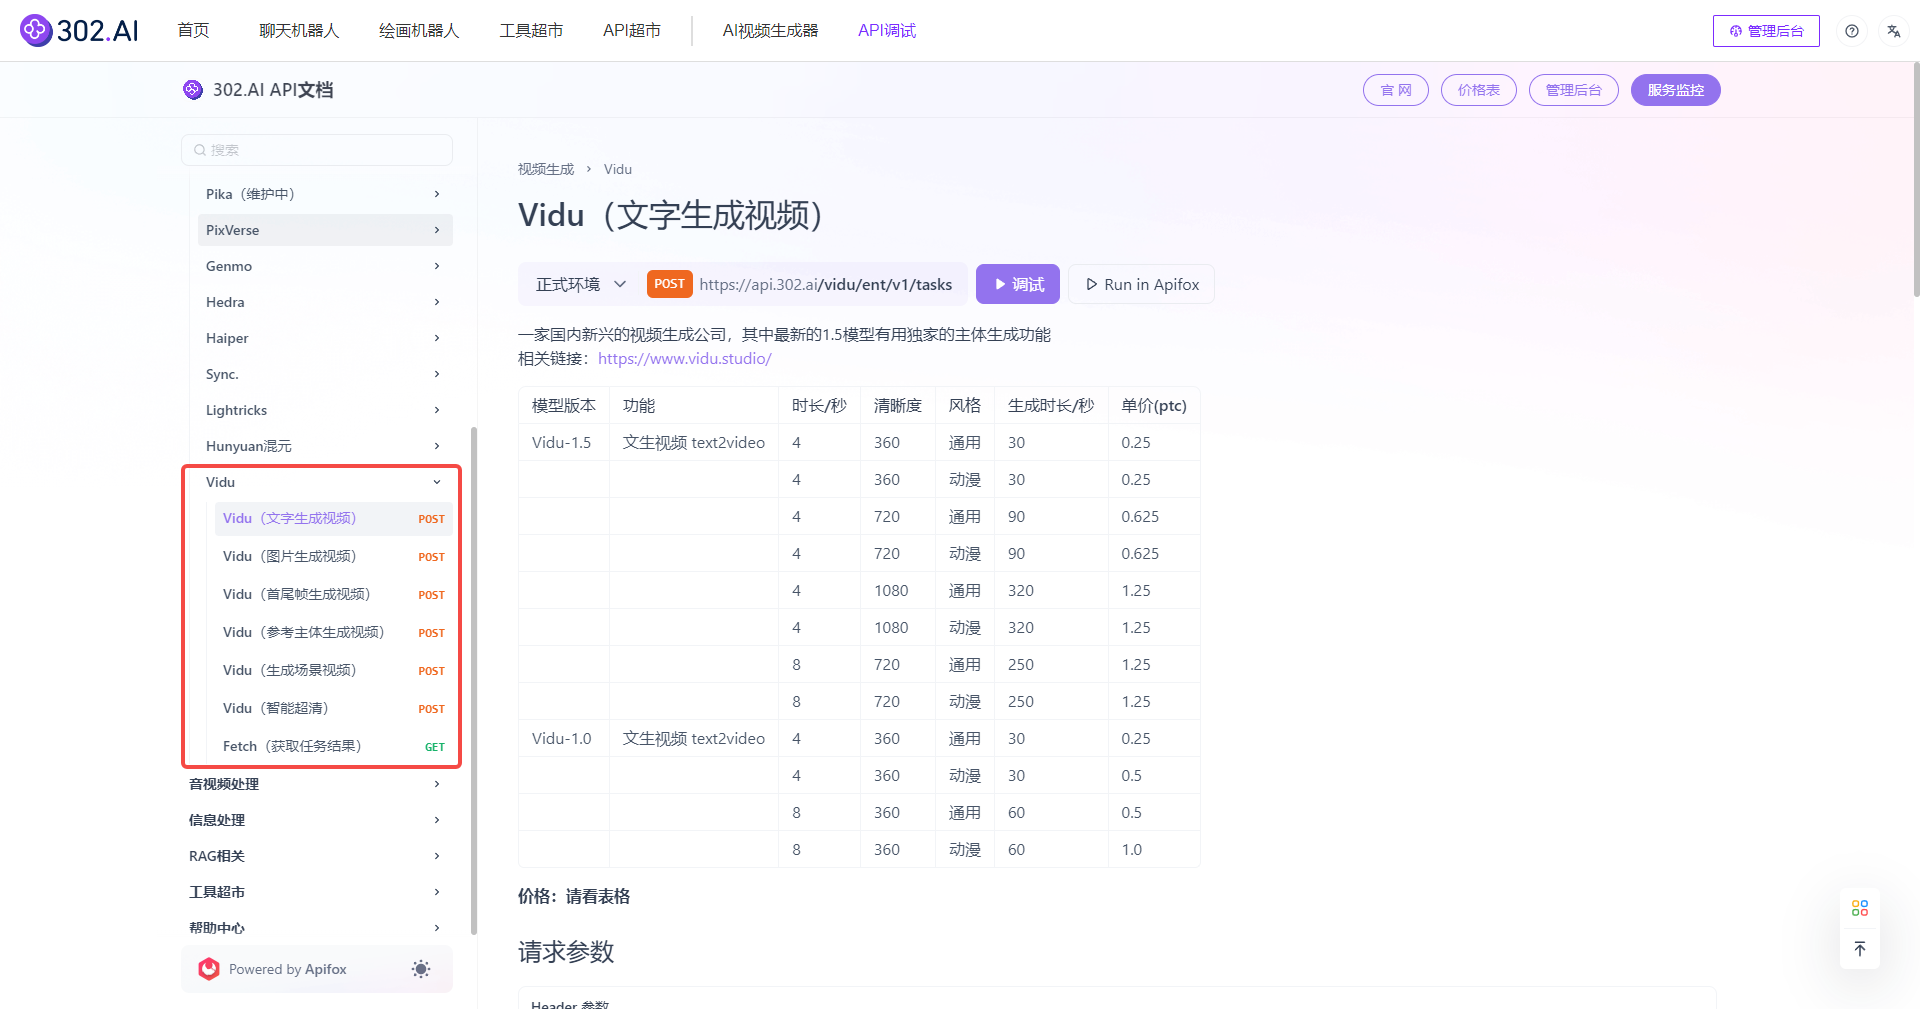
Task: Click the 请求参数 heading
Action: coord(566,952)
